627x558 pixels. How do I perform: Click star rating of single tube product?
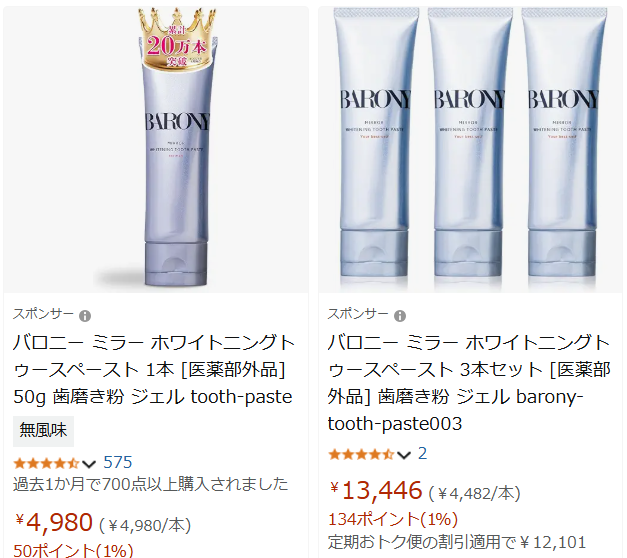[x=46, y=464]
